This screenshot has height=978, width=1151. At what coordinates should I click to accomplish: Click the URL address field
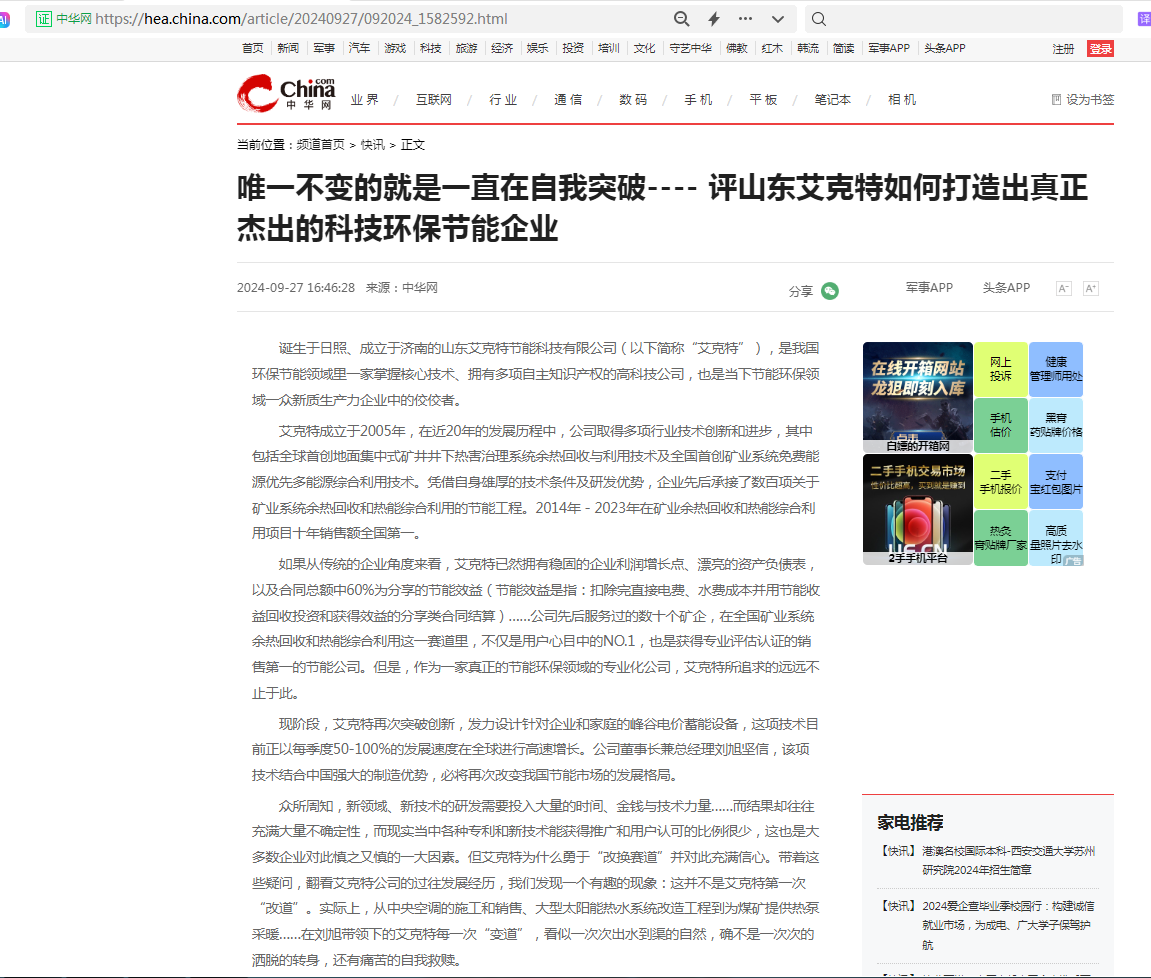pos(301,19)
